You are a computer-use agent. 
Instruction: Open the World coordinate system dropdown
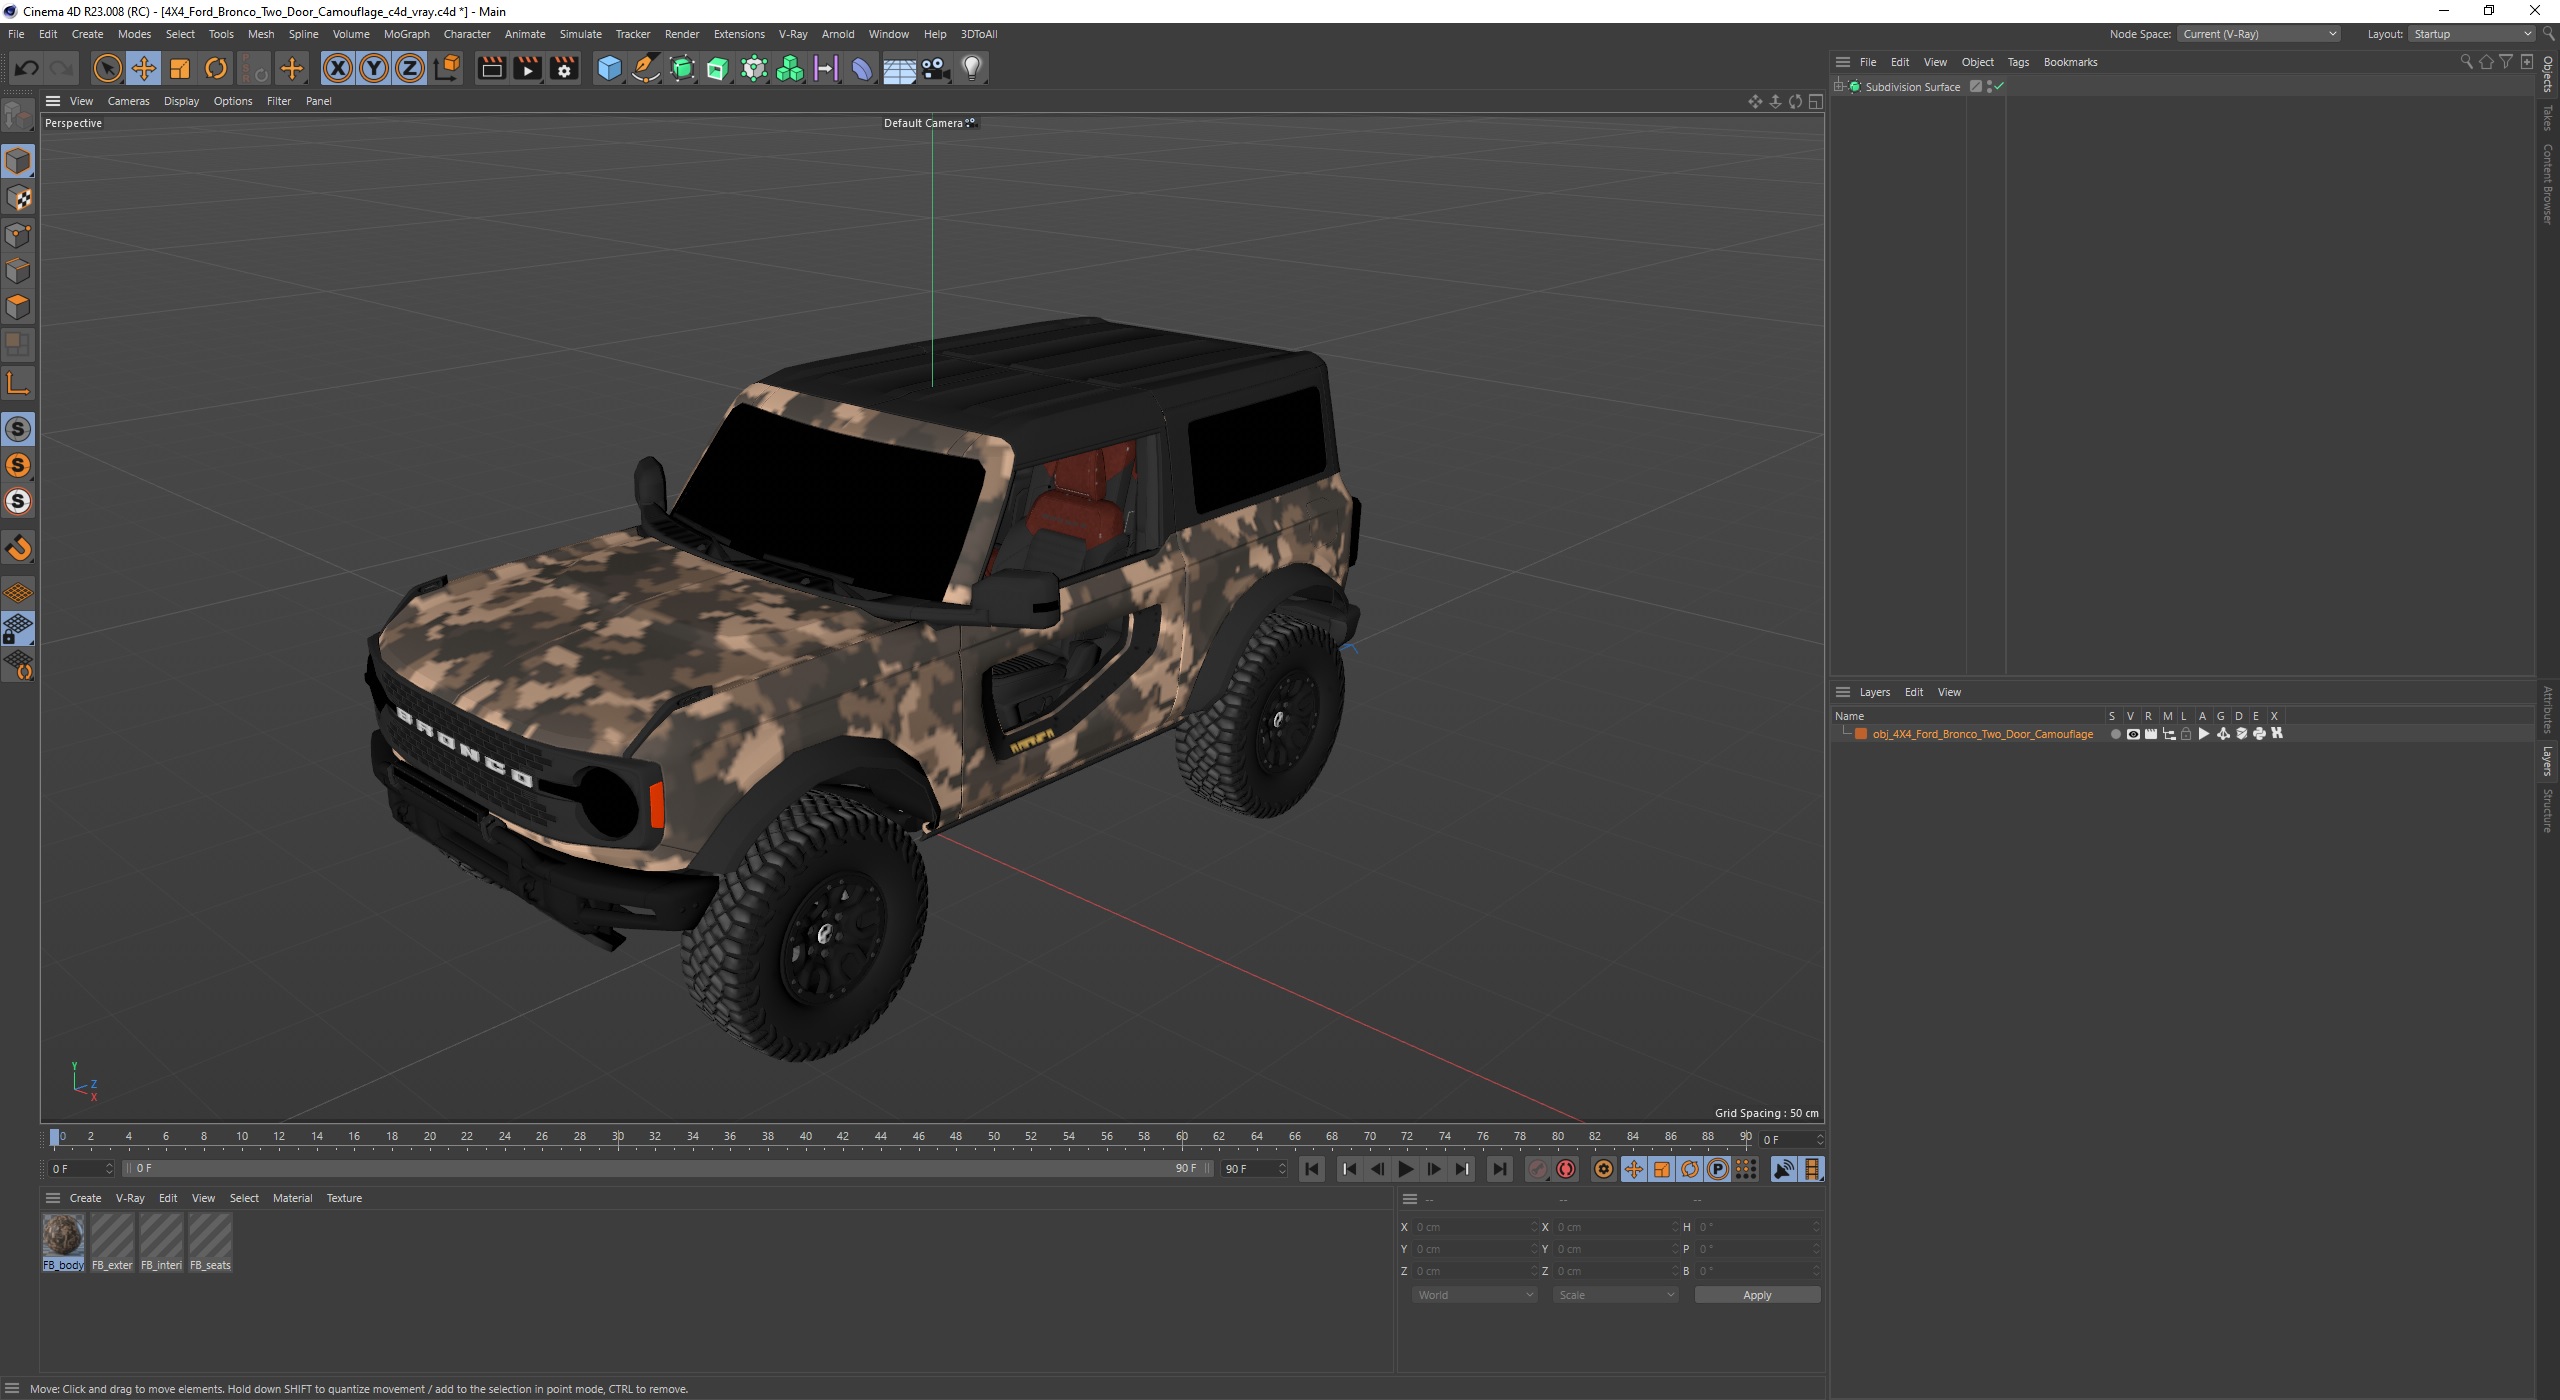[x=1474, y=1295]
